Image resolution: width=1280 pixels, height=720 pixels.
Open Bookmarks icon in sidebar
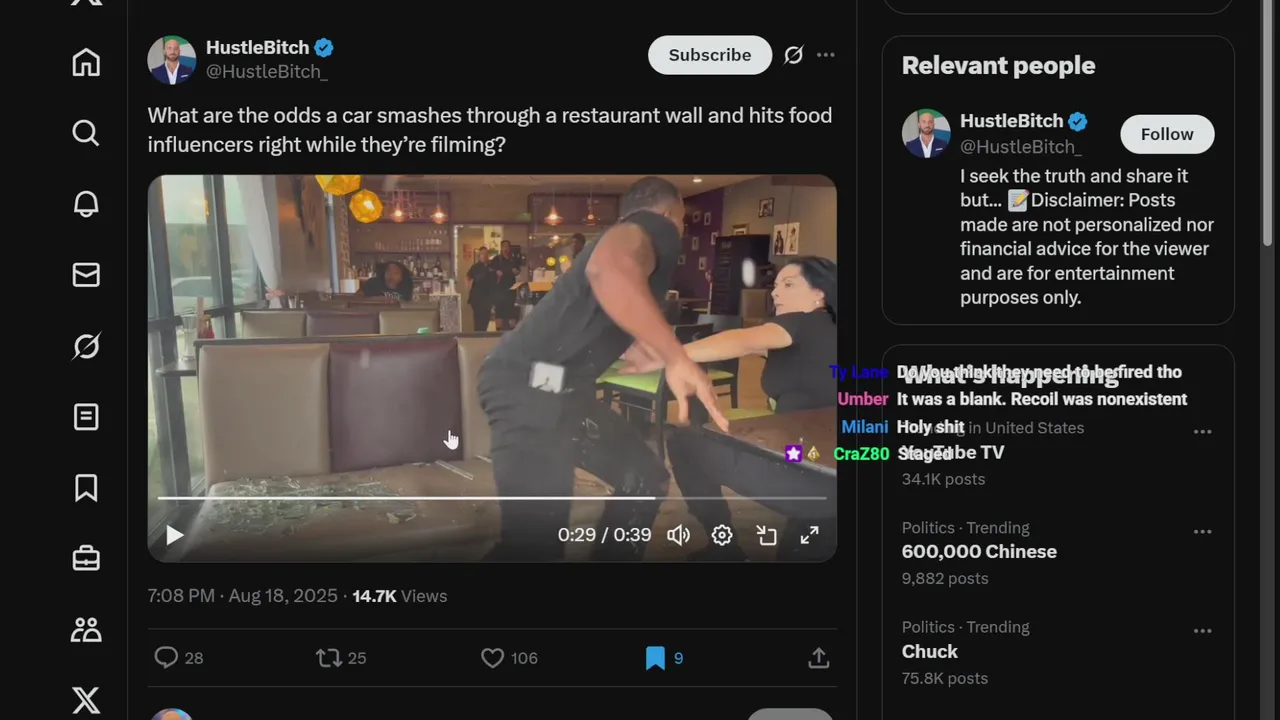click(86, 488)
